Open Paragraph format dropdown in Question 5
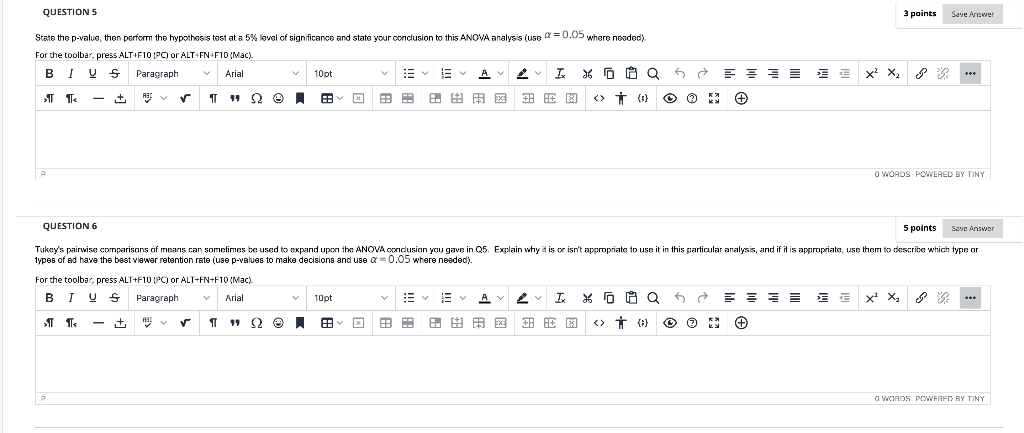 tap(173, 74)
